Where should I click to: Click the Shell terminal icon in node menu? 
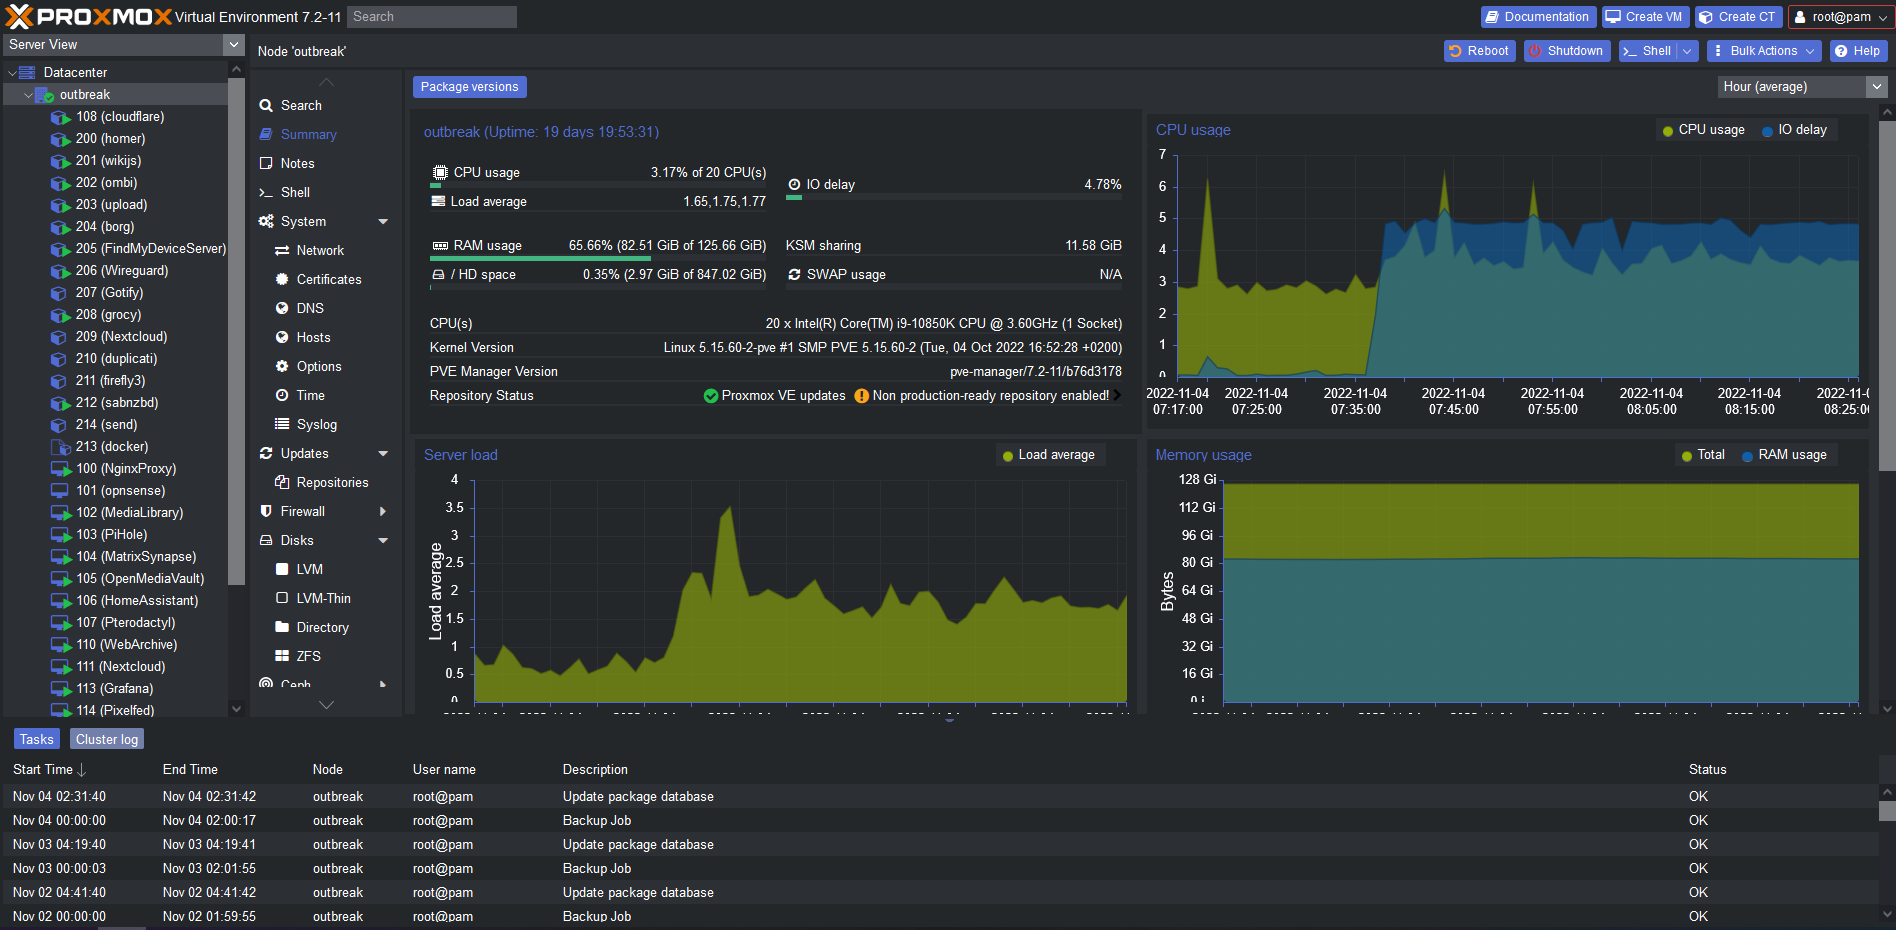[266, 192]
